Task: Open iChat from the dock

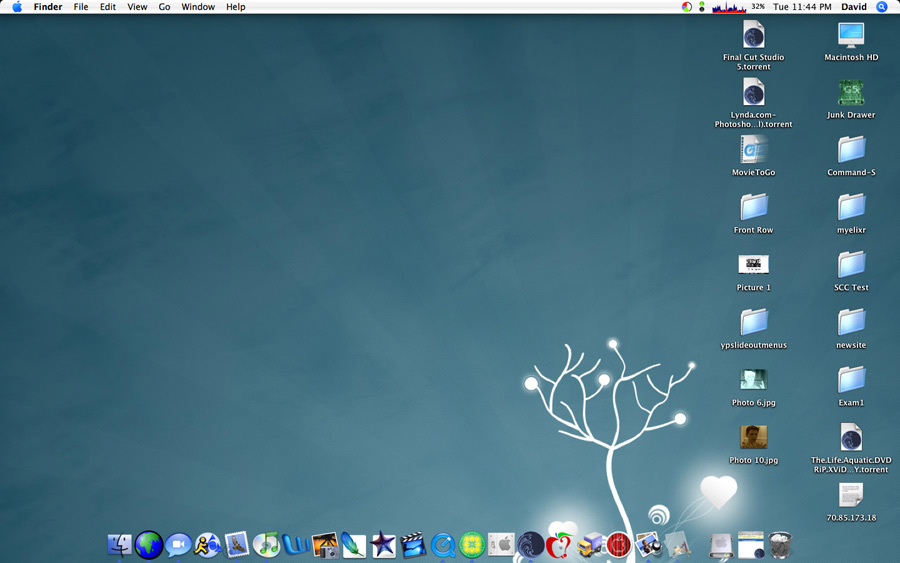Action: 179,545
